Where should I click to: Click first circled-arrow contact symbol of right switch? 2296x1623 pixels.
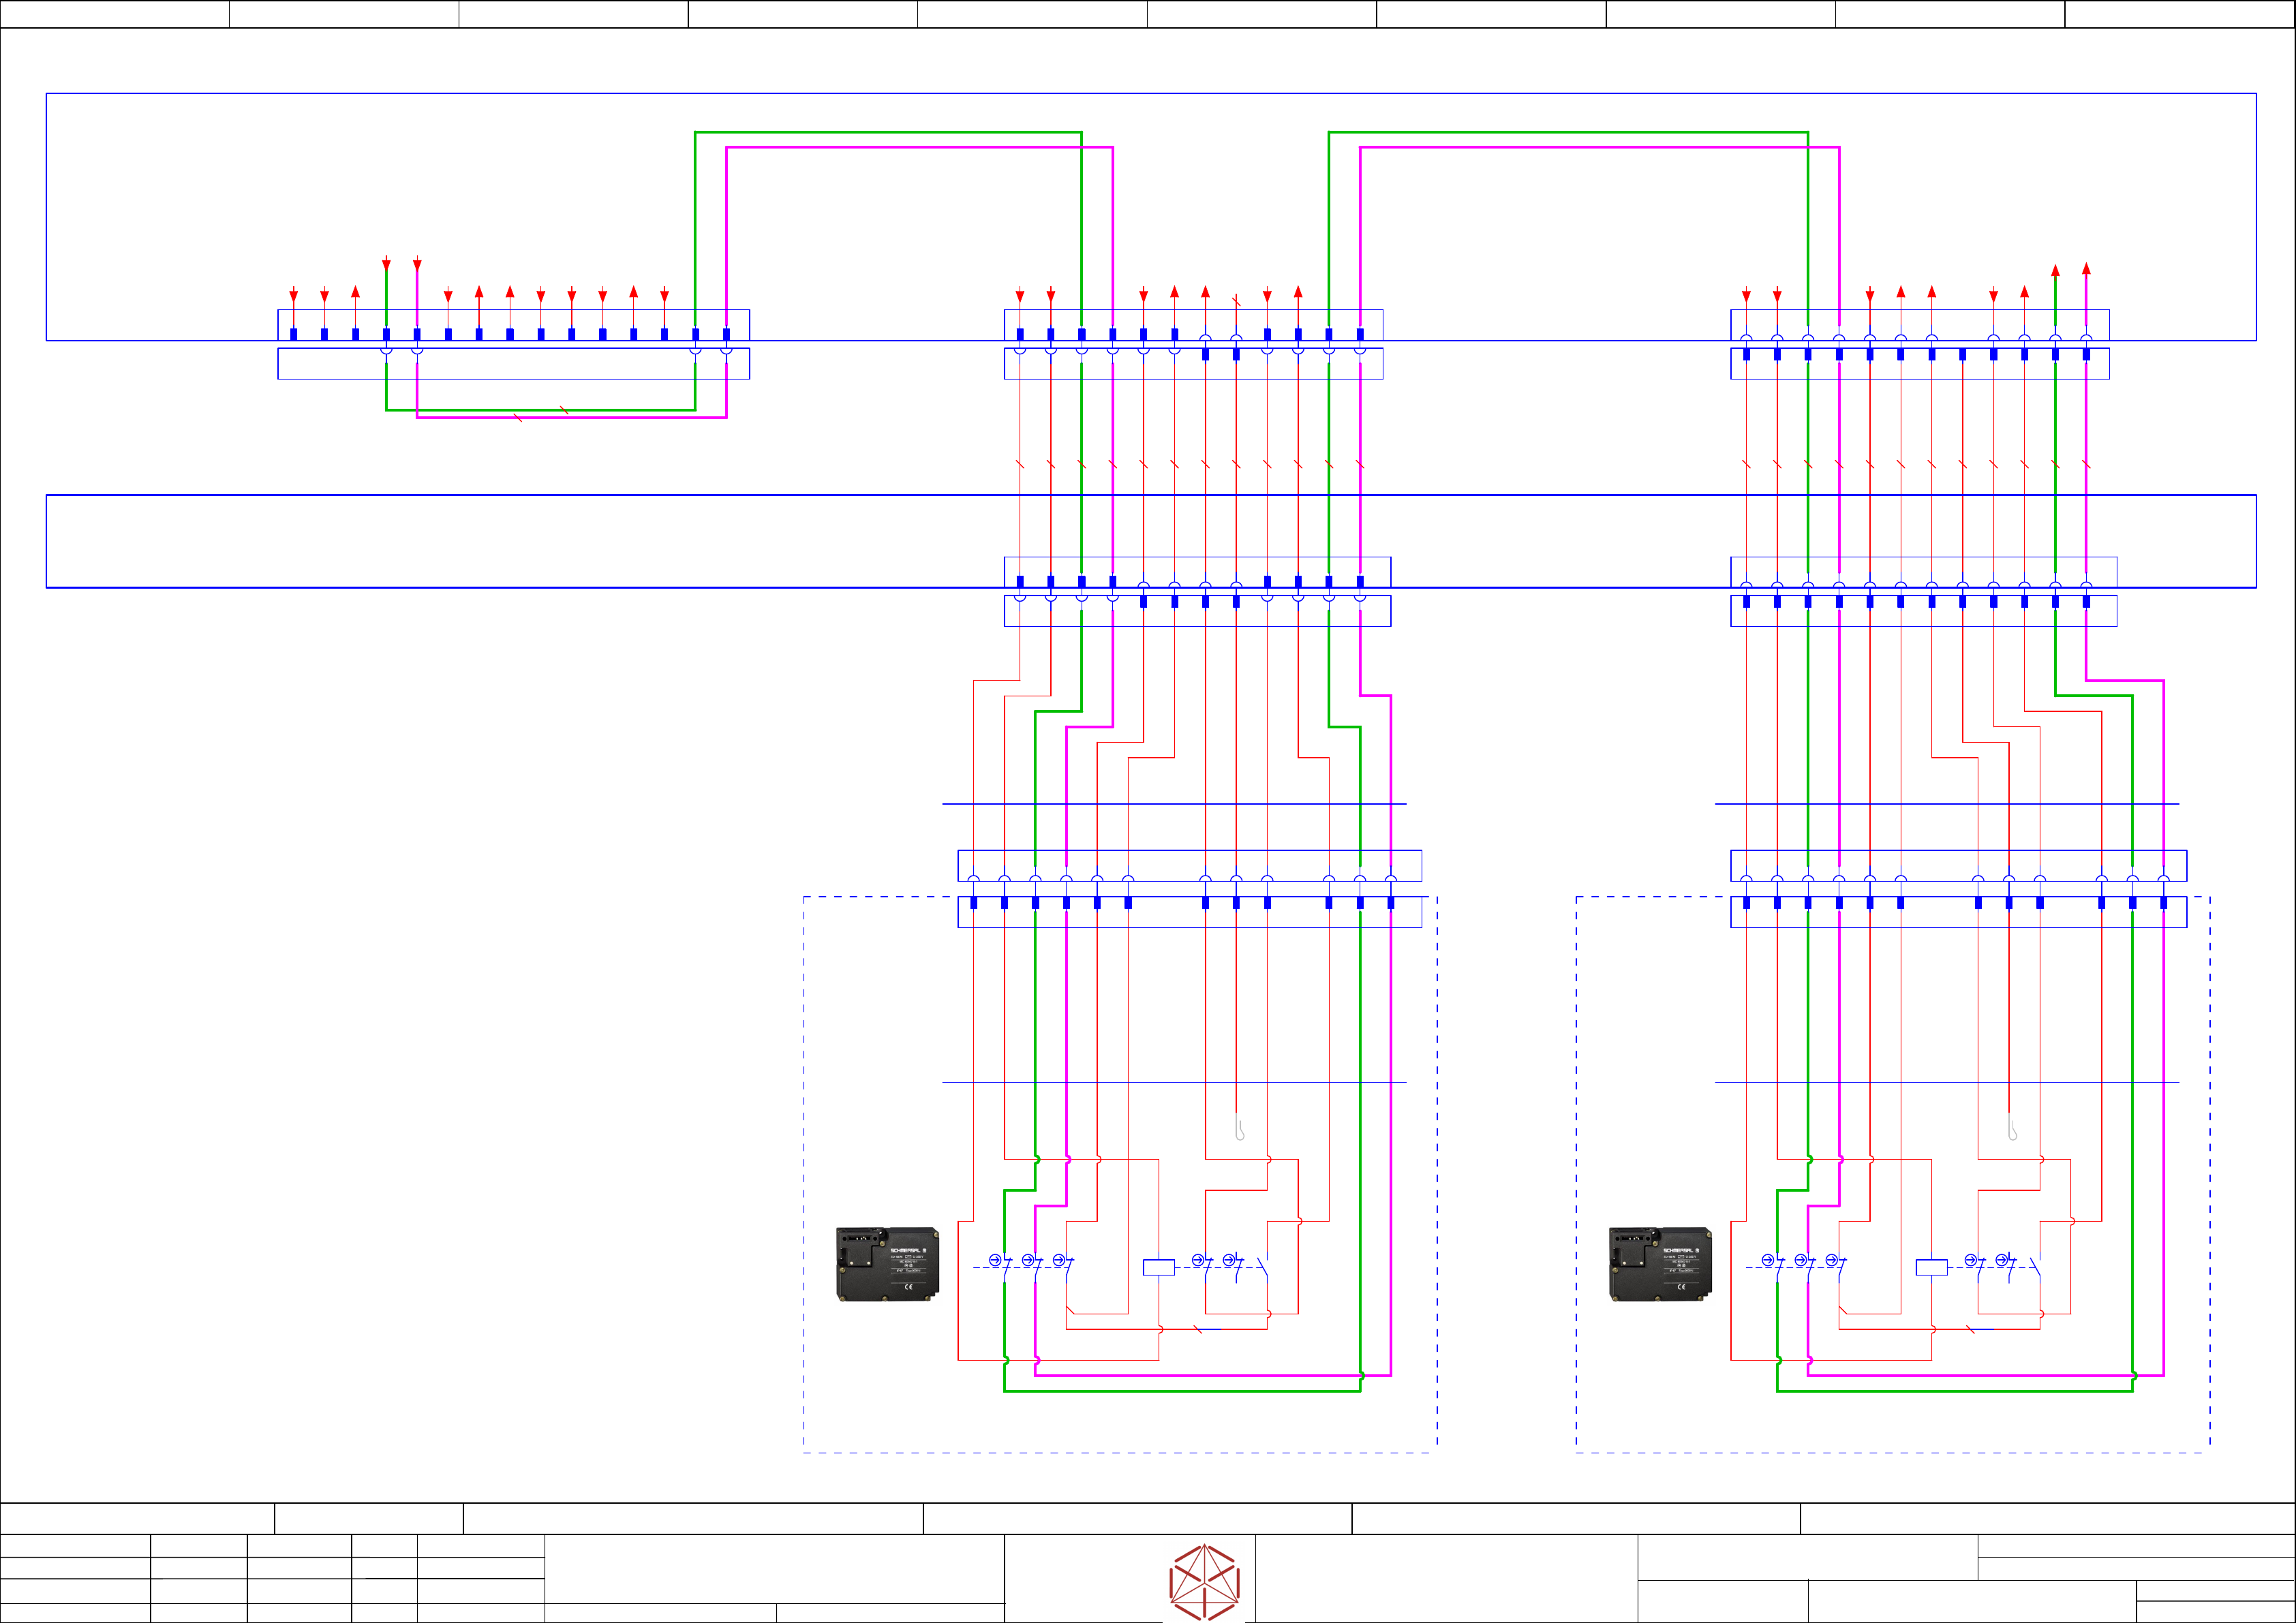pyautogui.click(x=1768, y=1260)
